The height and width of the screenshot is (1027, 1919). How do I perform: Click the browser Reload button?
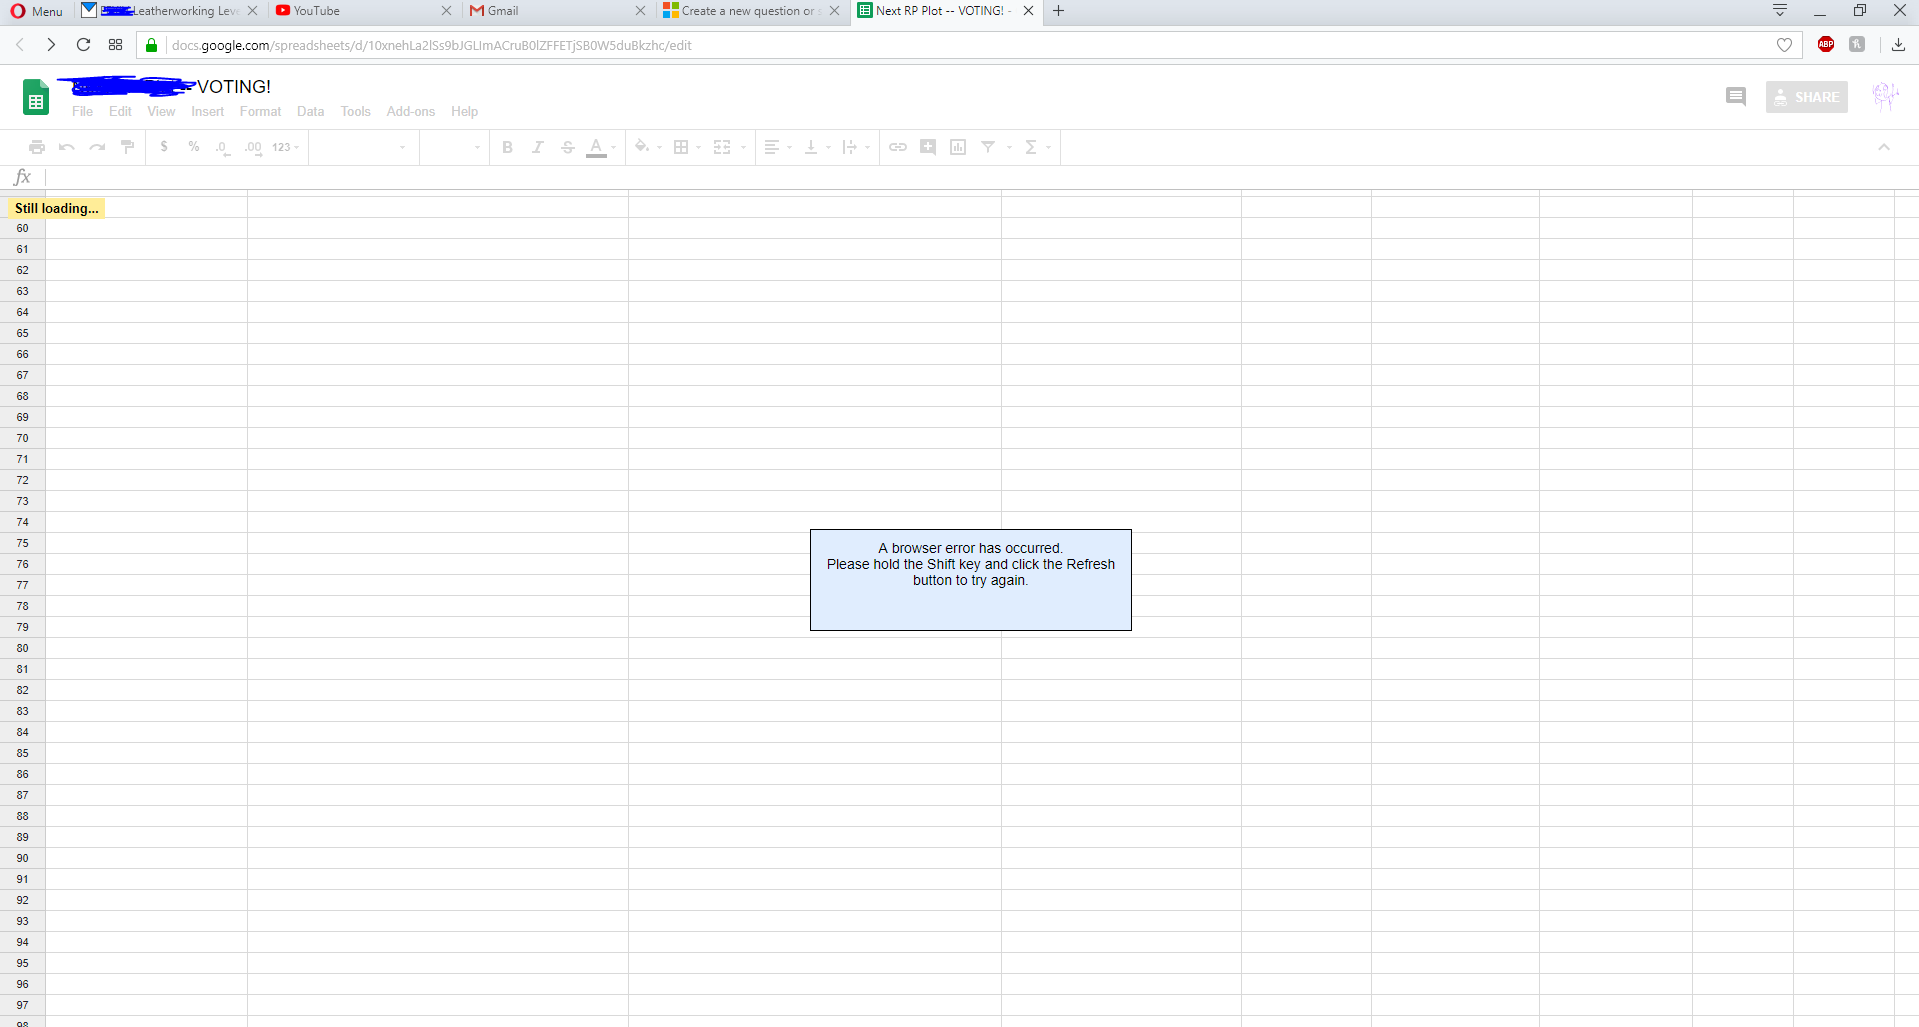(x=84, y=45)
